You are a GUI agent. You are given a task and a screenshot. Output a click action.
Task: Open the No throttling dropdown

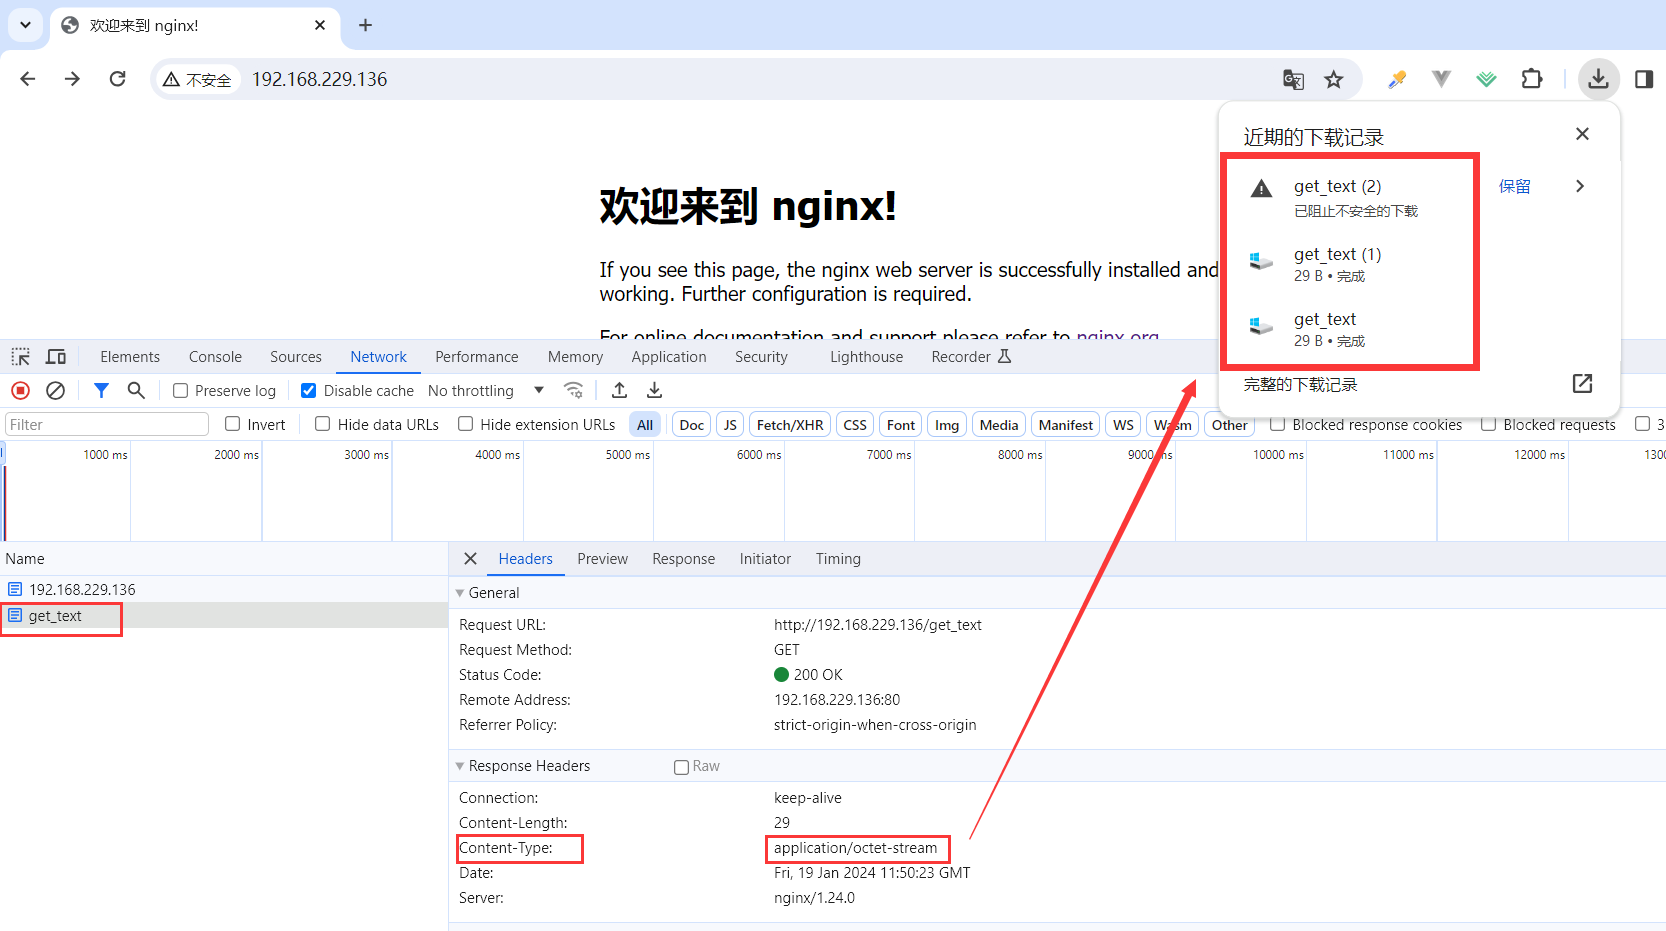[486, 391]
